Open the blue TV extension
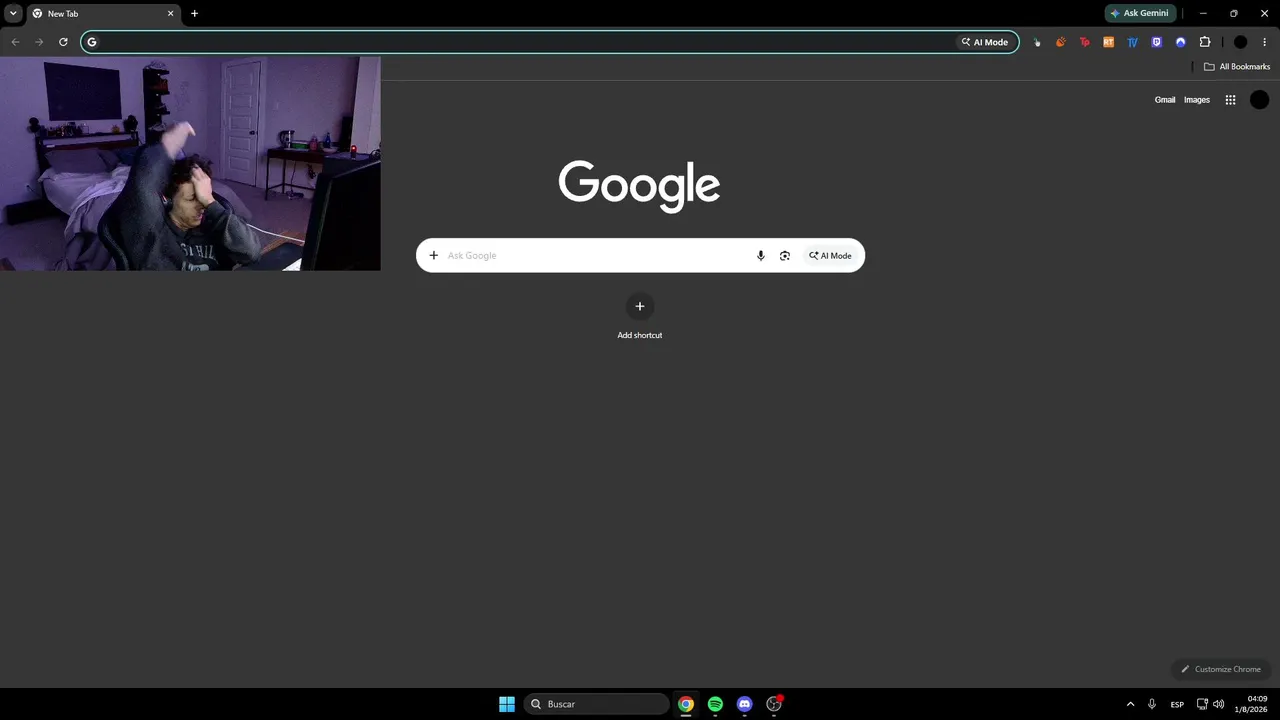 click(1132, 42)
